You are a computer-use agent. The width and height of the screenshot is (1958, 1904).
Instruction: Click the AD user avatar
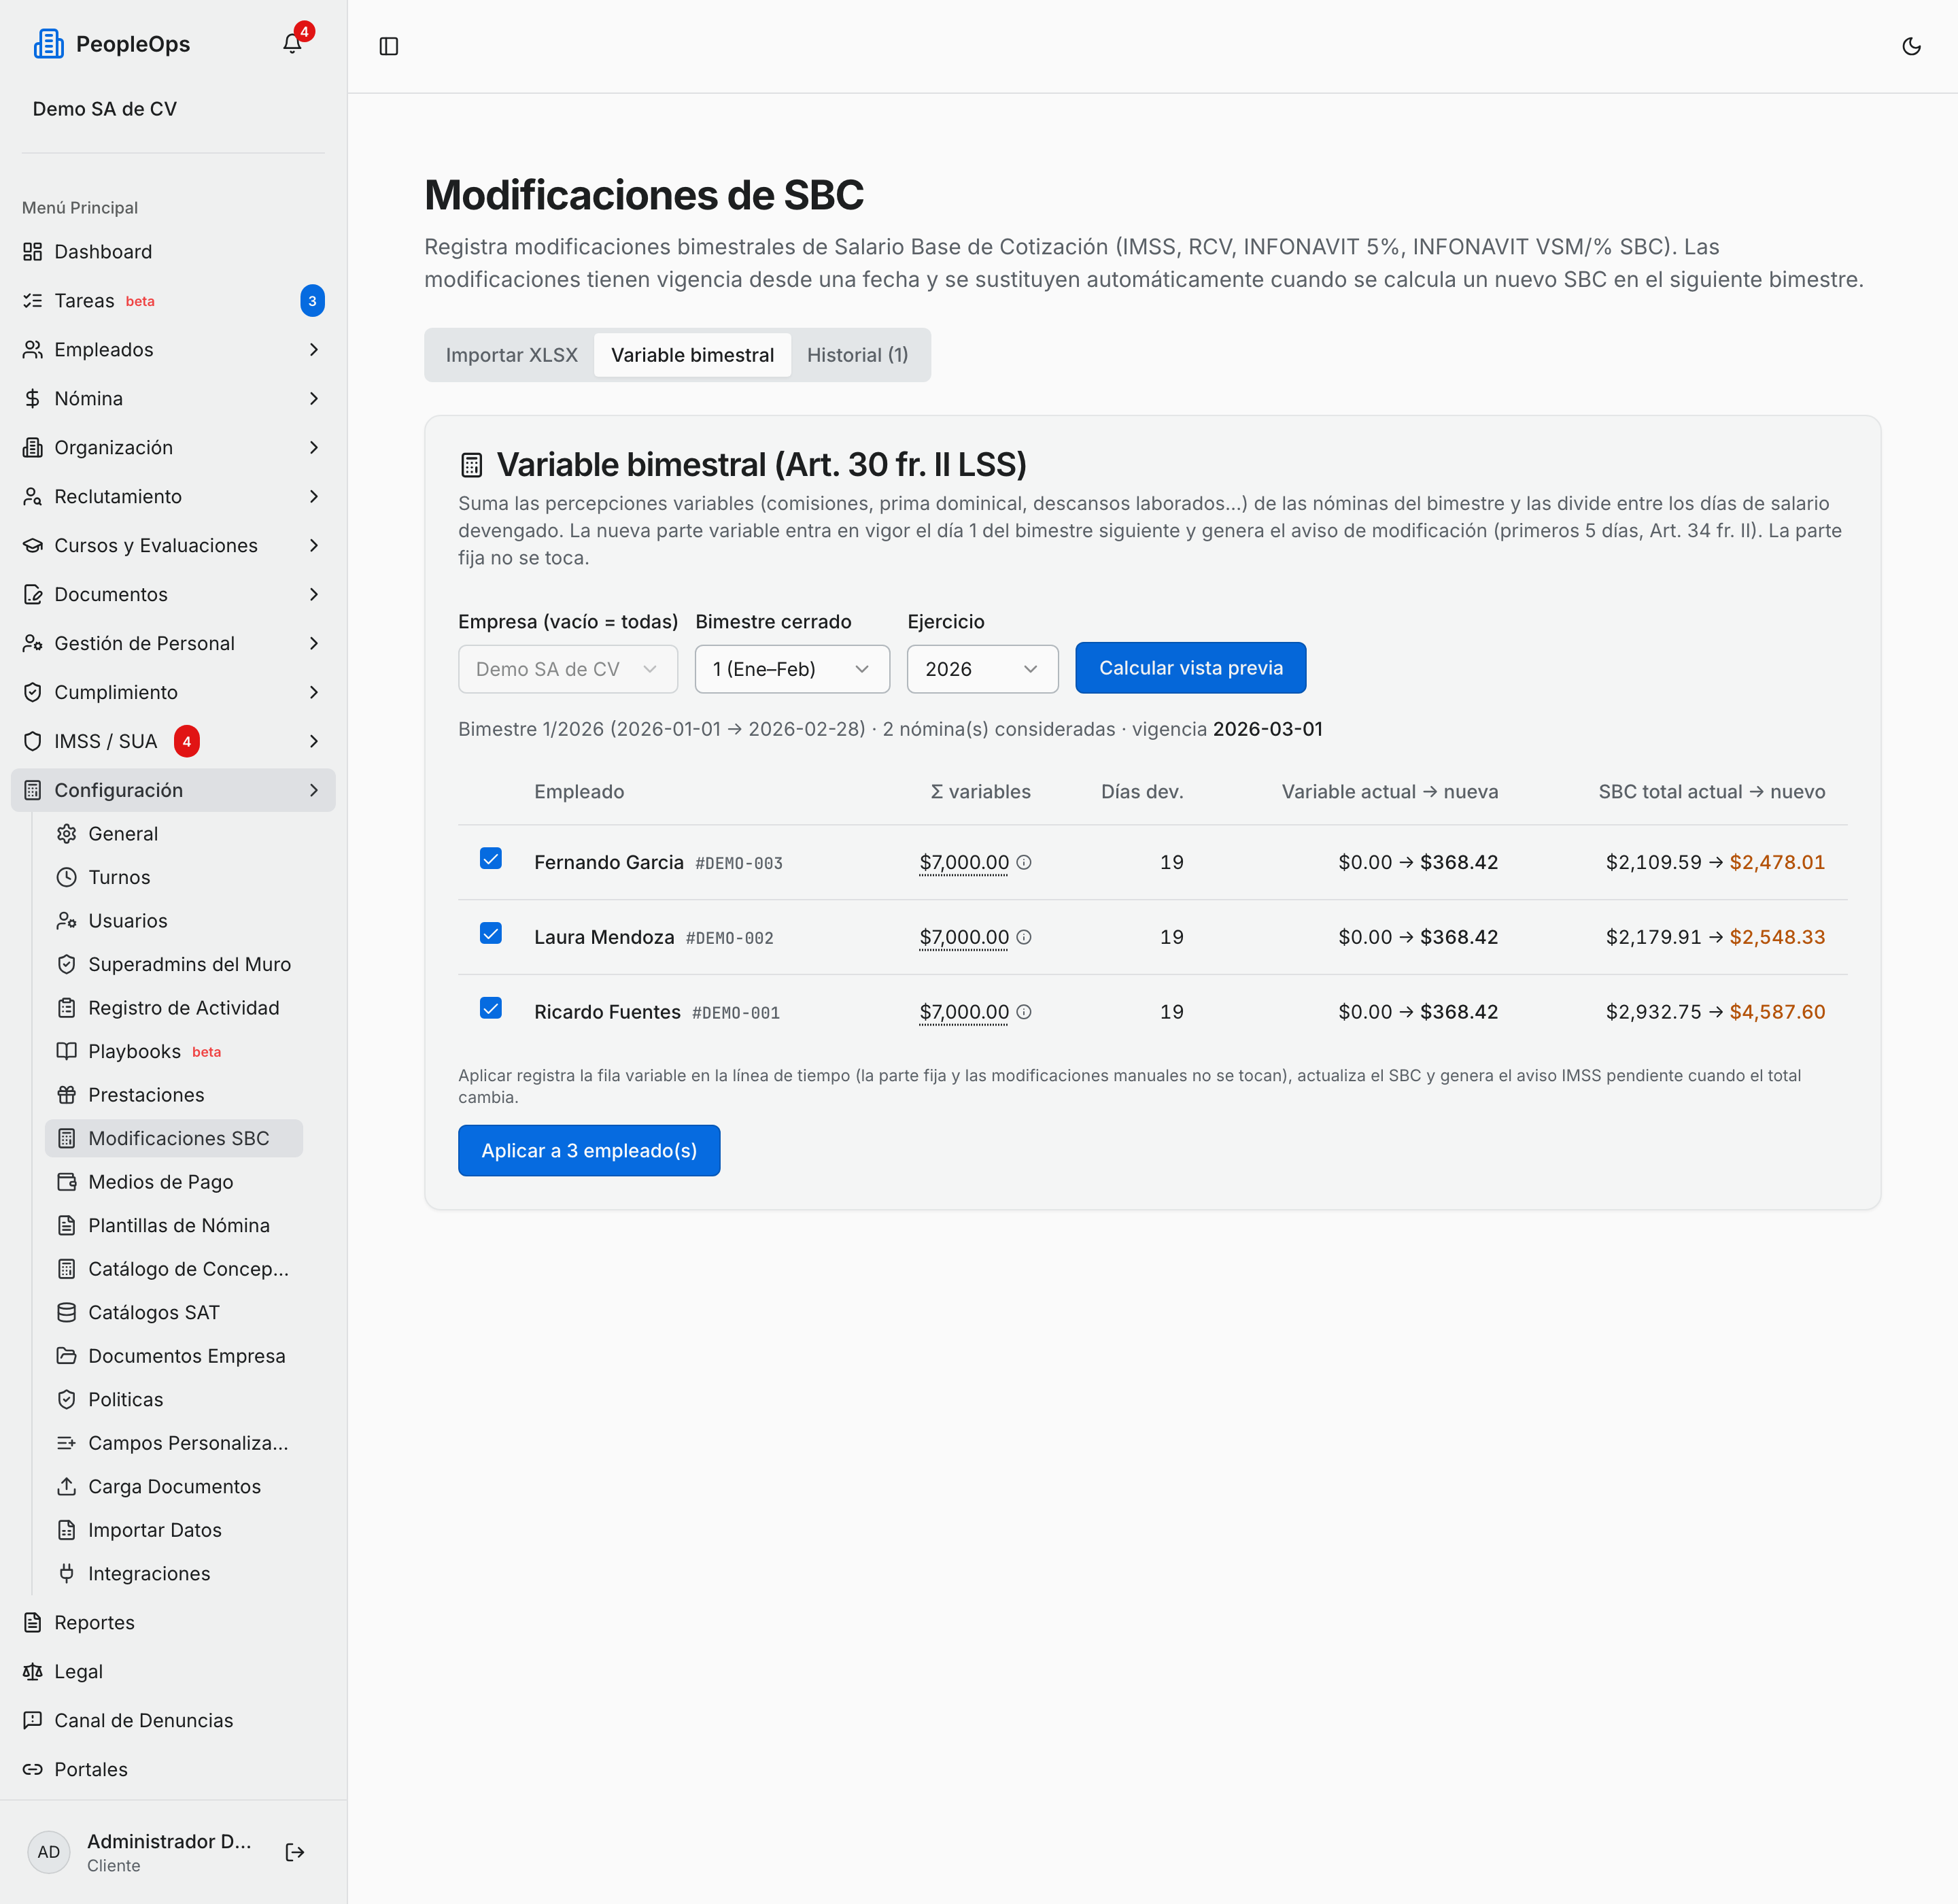tap(48, 1852)
